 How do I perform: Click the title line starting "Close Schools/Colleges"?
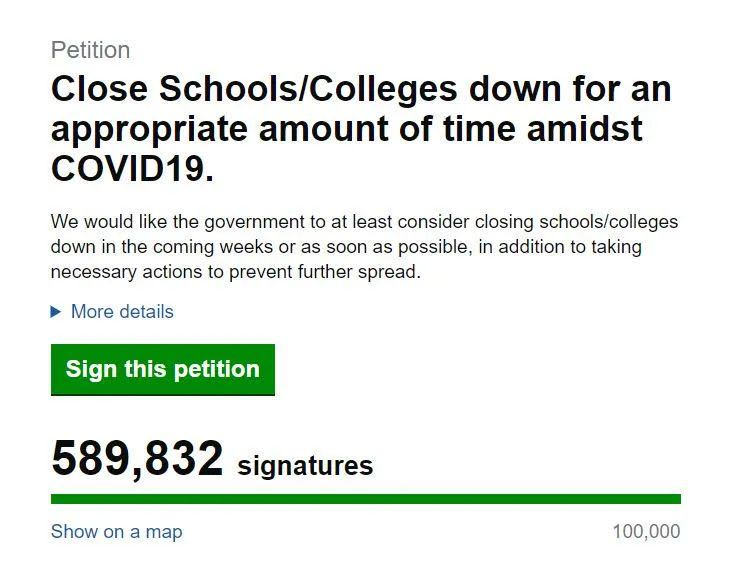pyautogui.click(x=360, y=90)
